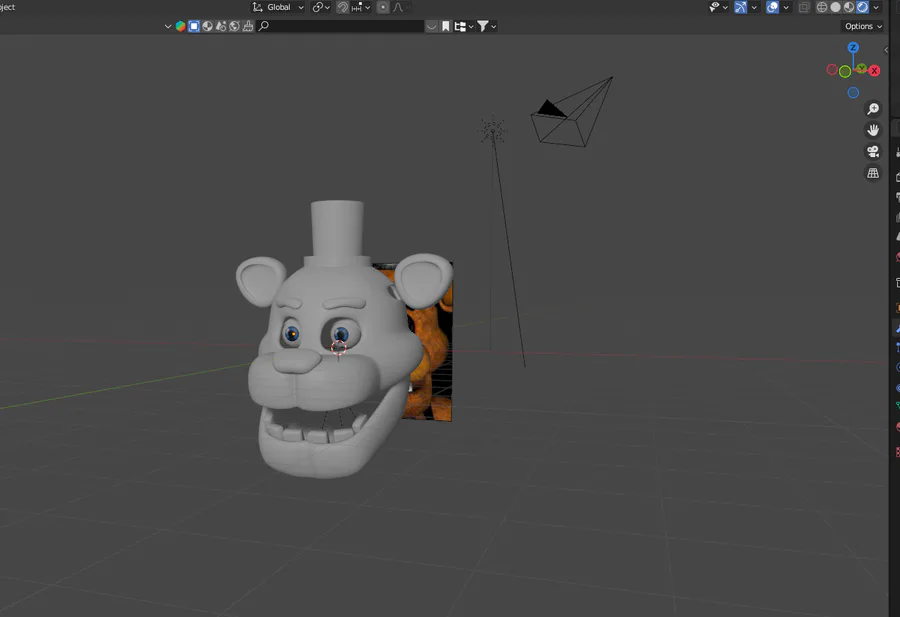
Task: Snap view to the negative Z blue circle
Action: (854, 92)
